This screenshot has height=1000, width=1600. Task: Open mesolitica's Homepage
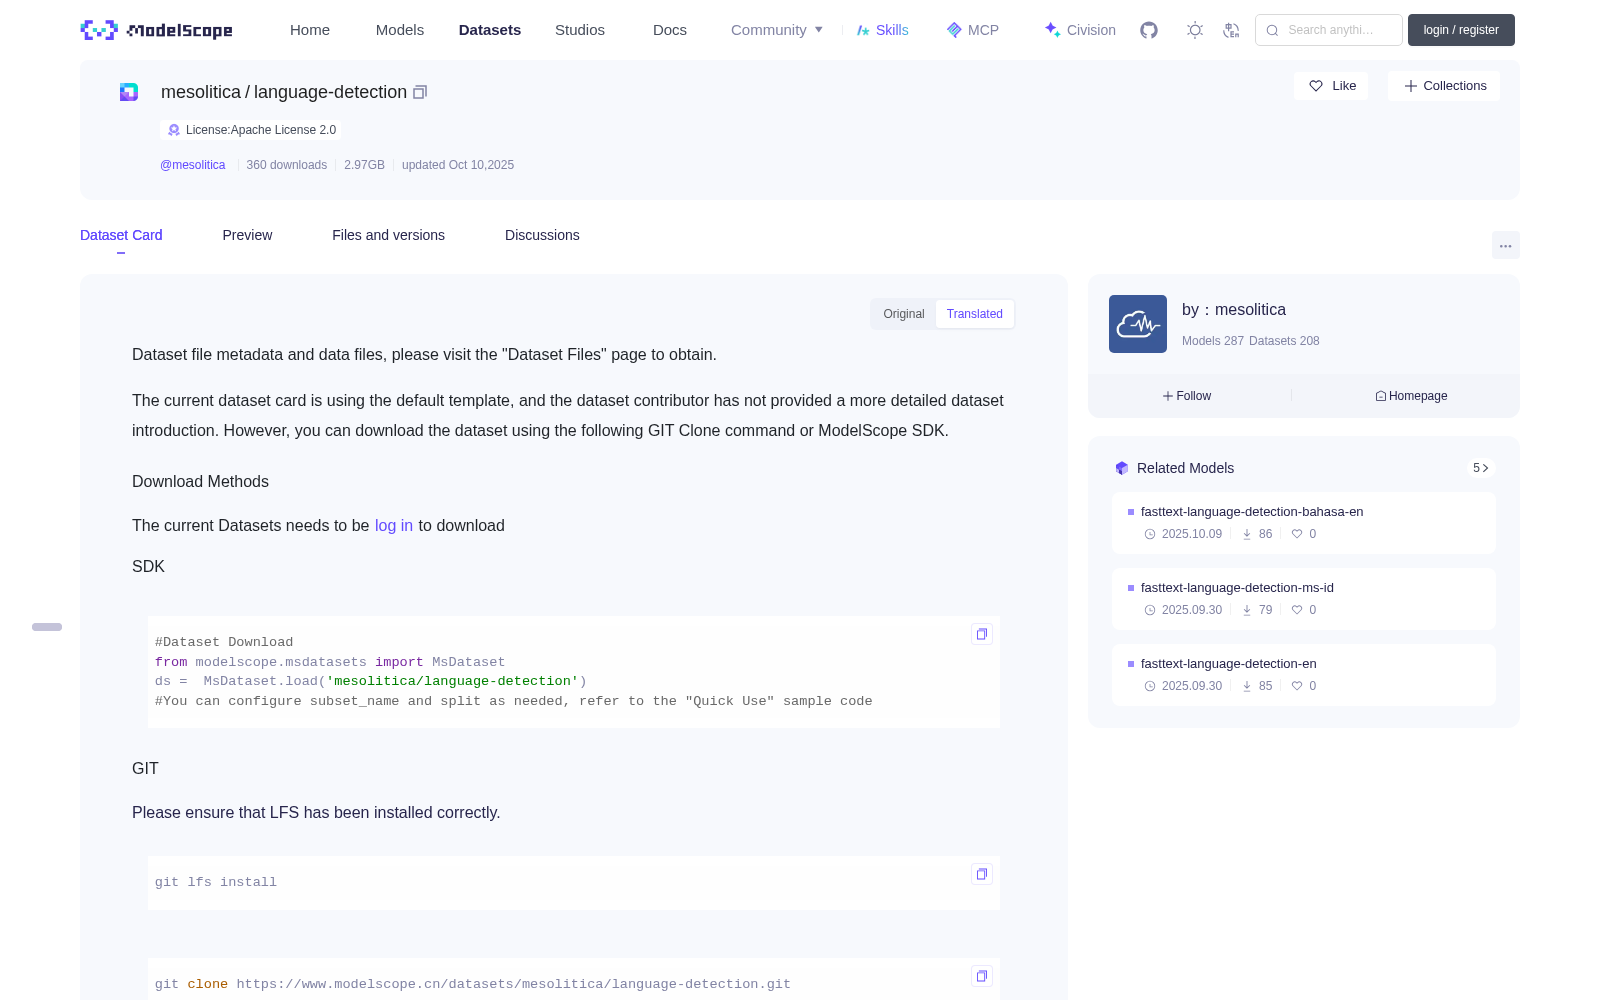pyautogui.click(x=1411, y=396)
